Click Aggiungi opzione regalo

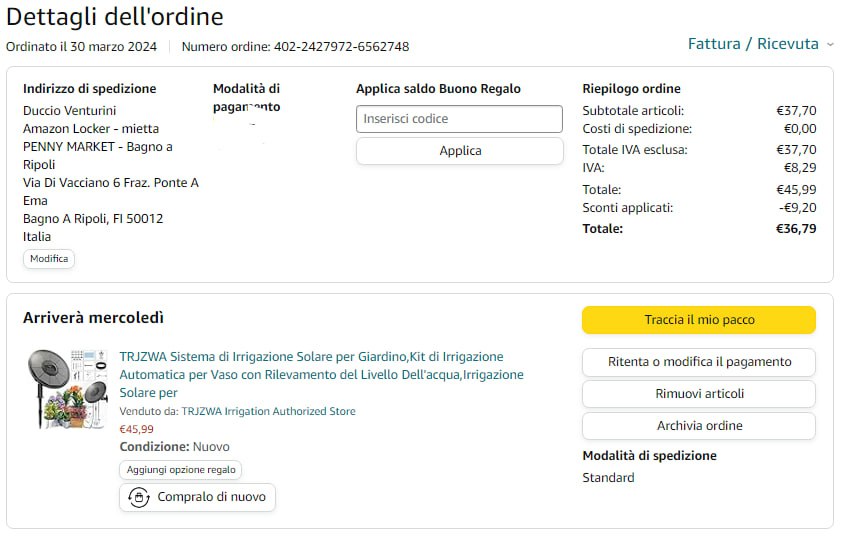tap(180, 470)
